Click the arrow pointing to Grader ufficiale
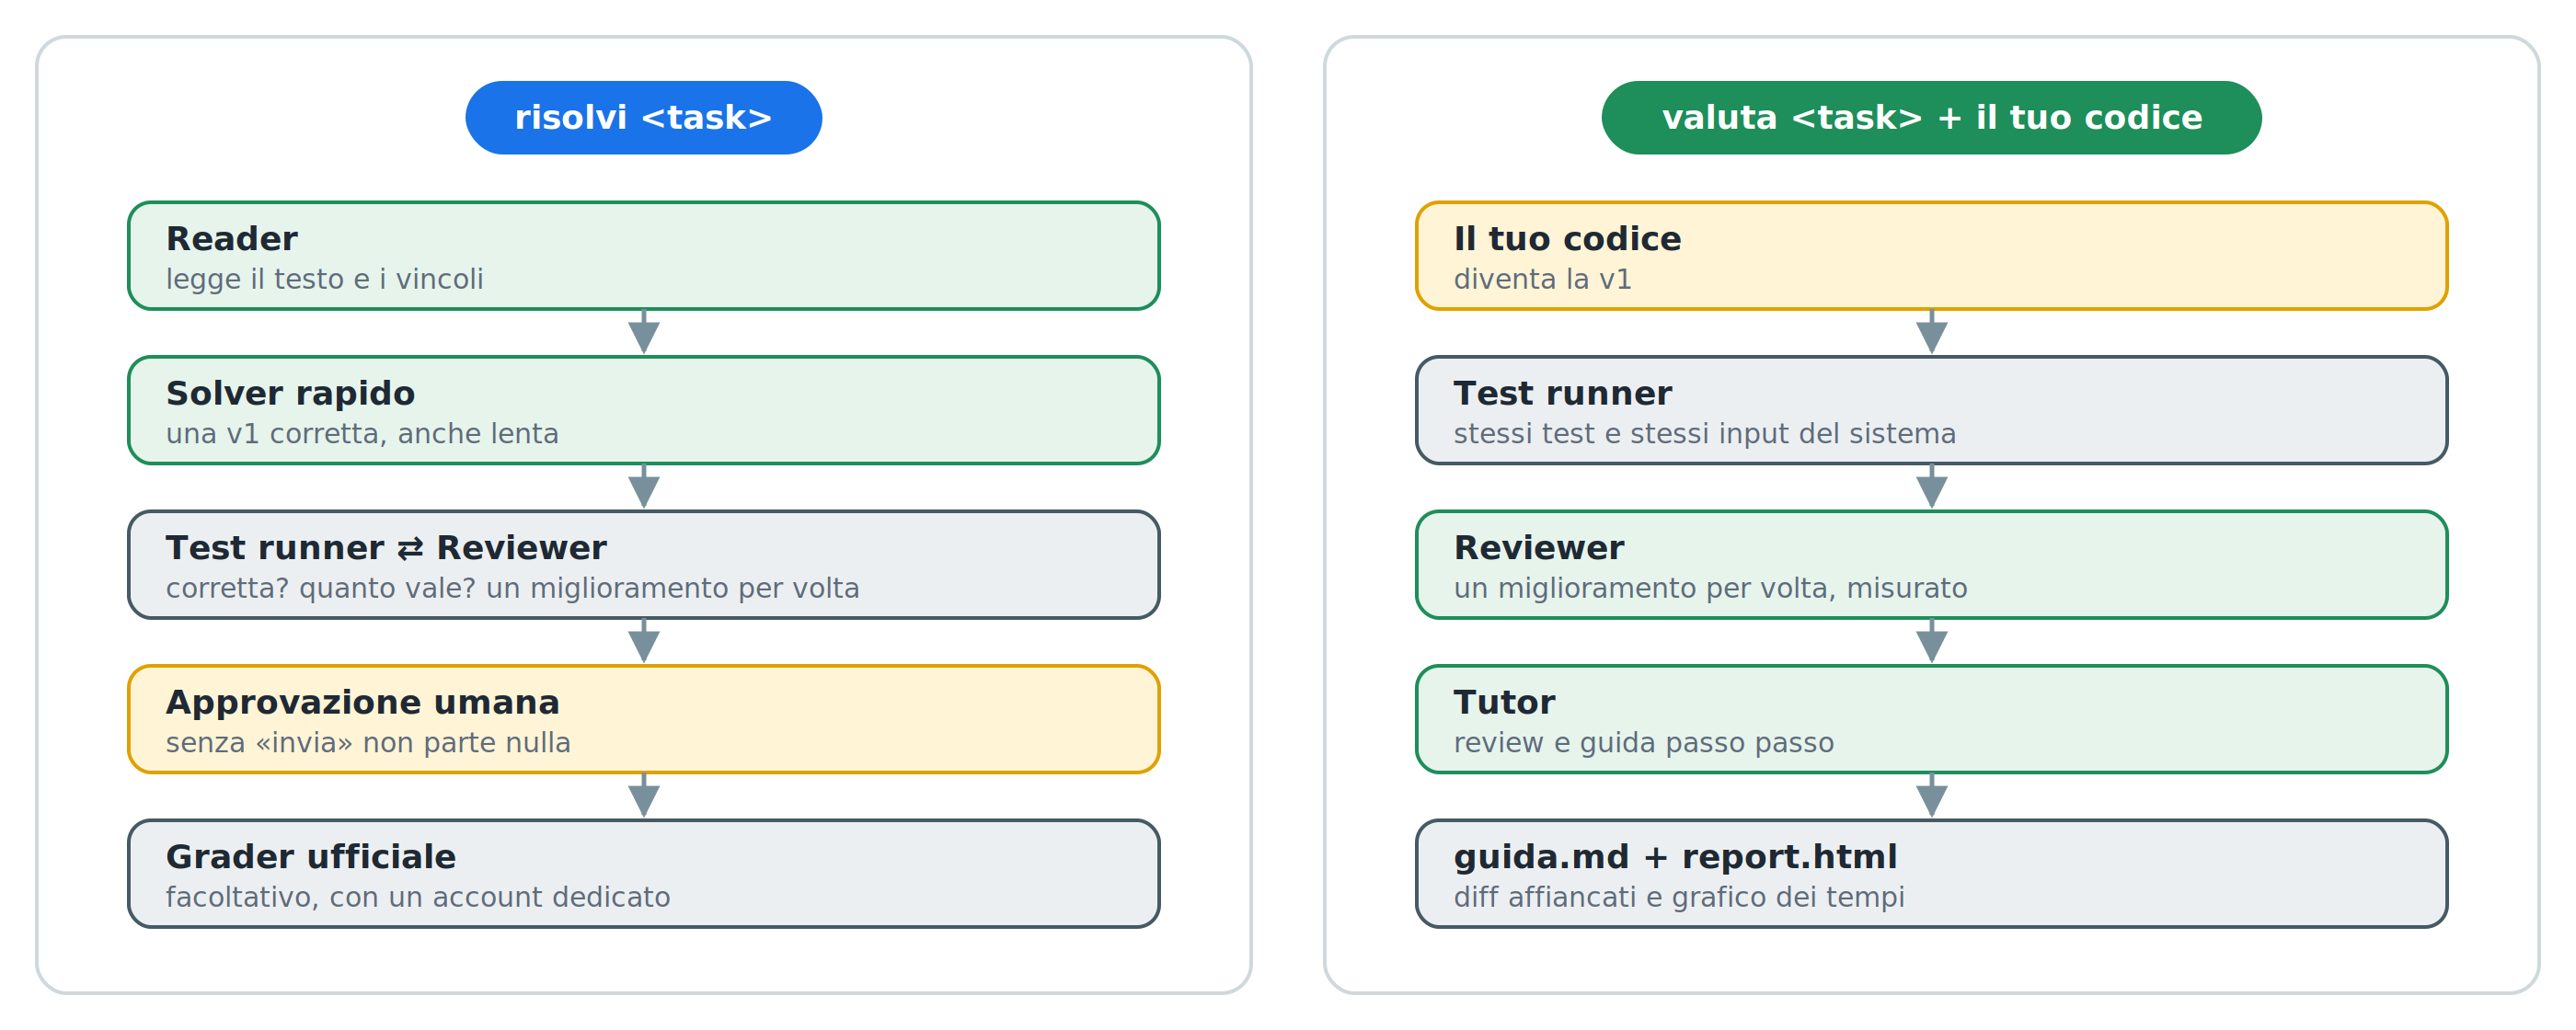 (x=643, y=796)
